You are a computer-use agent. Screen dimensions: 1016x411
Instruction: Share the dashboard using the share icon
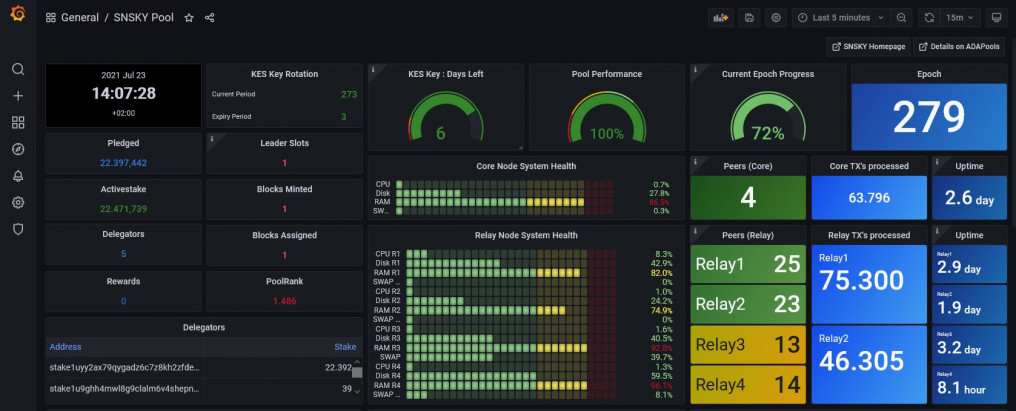click(x=210, y=18)
